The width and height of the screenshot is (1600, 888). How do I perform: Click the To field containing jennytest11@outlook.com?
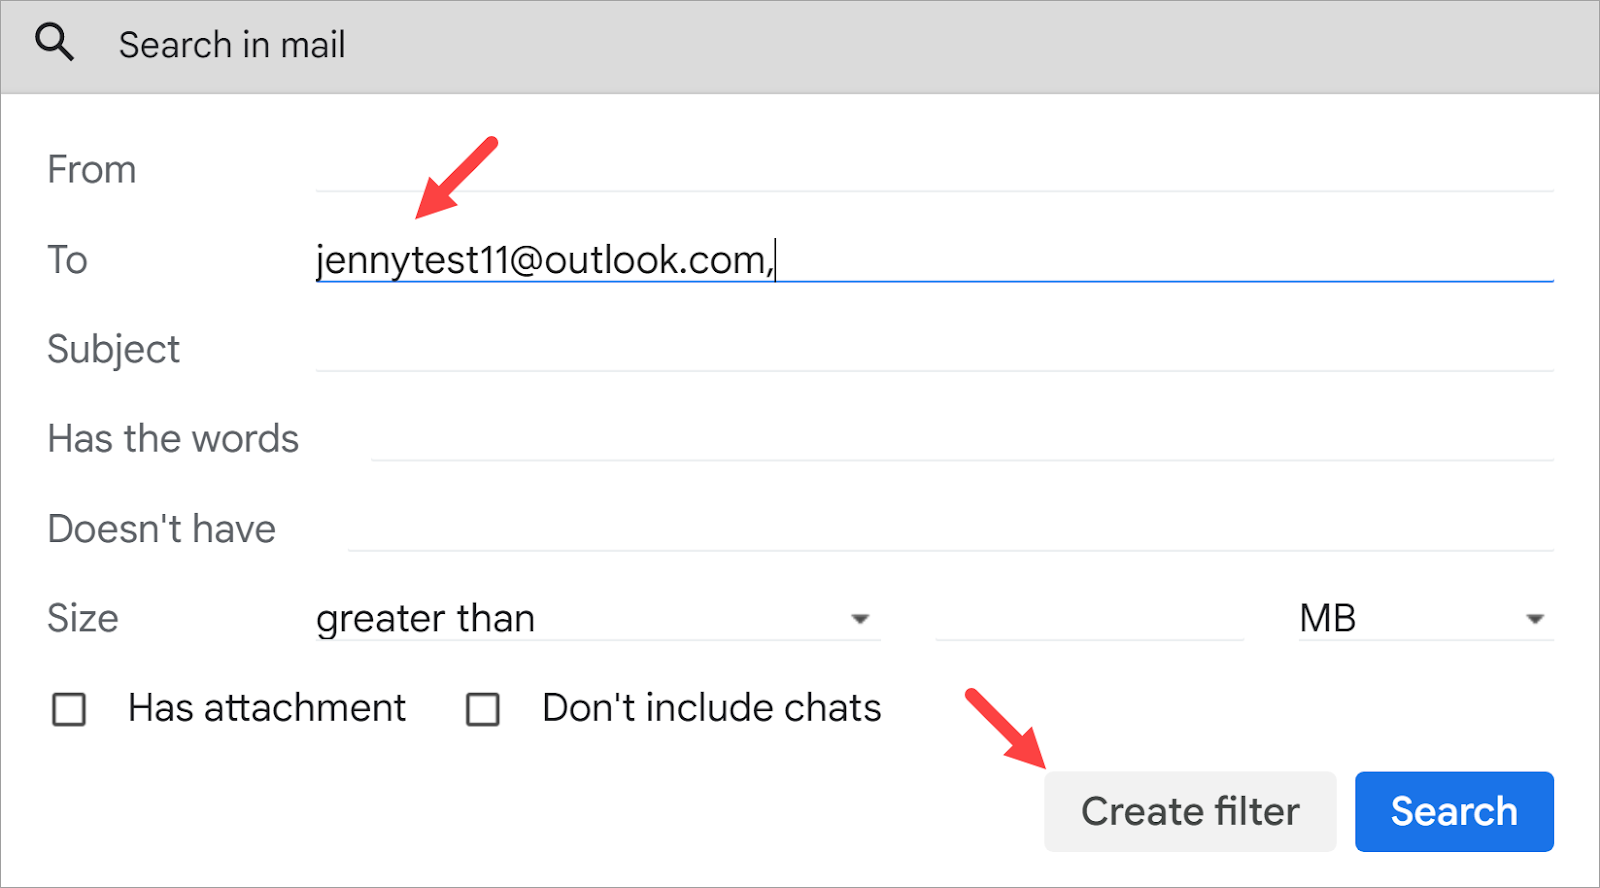[x=934, y=260]
